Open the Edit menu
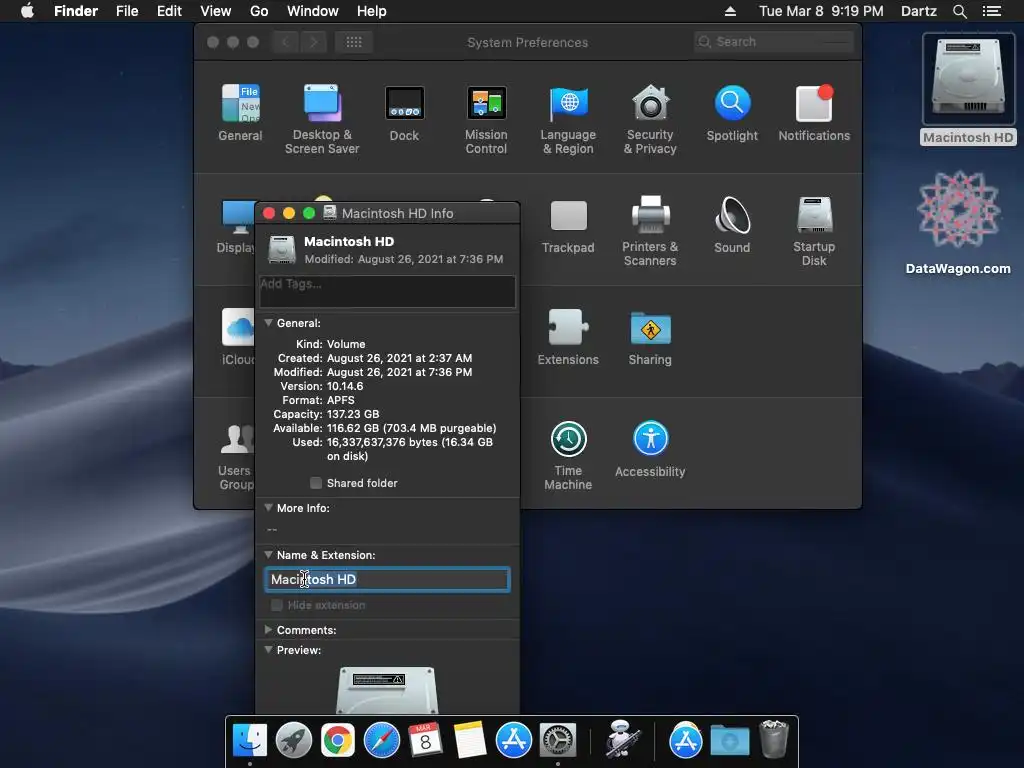Image resolution: width=1024 pixels, height=768 pixels. [169, 11]
